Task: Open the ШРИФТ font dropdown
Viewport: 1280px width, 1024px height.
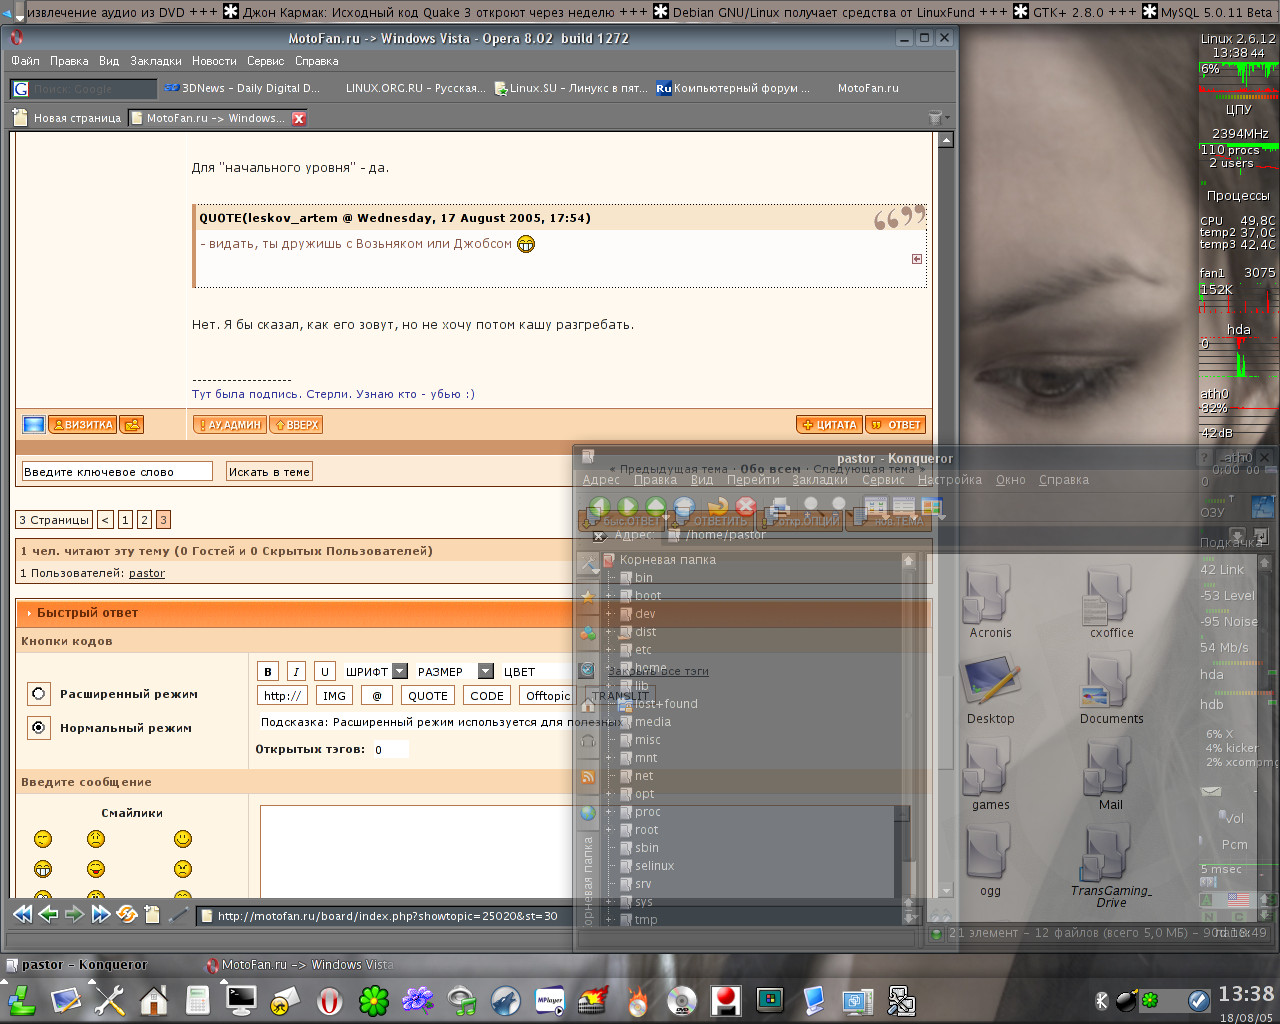Action: (375, 671)
